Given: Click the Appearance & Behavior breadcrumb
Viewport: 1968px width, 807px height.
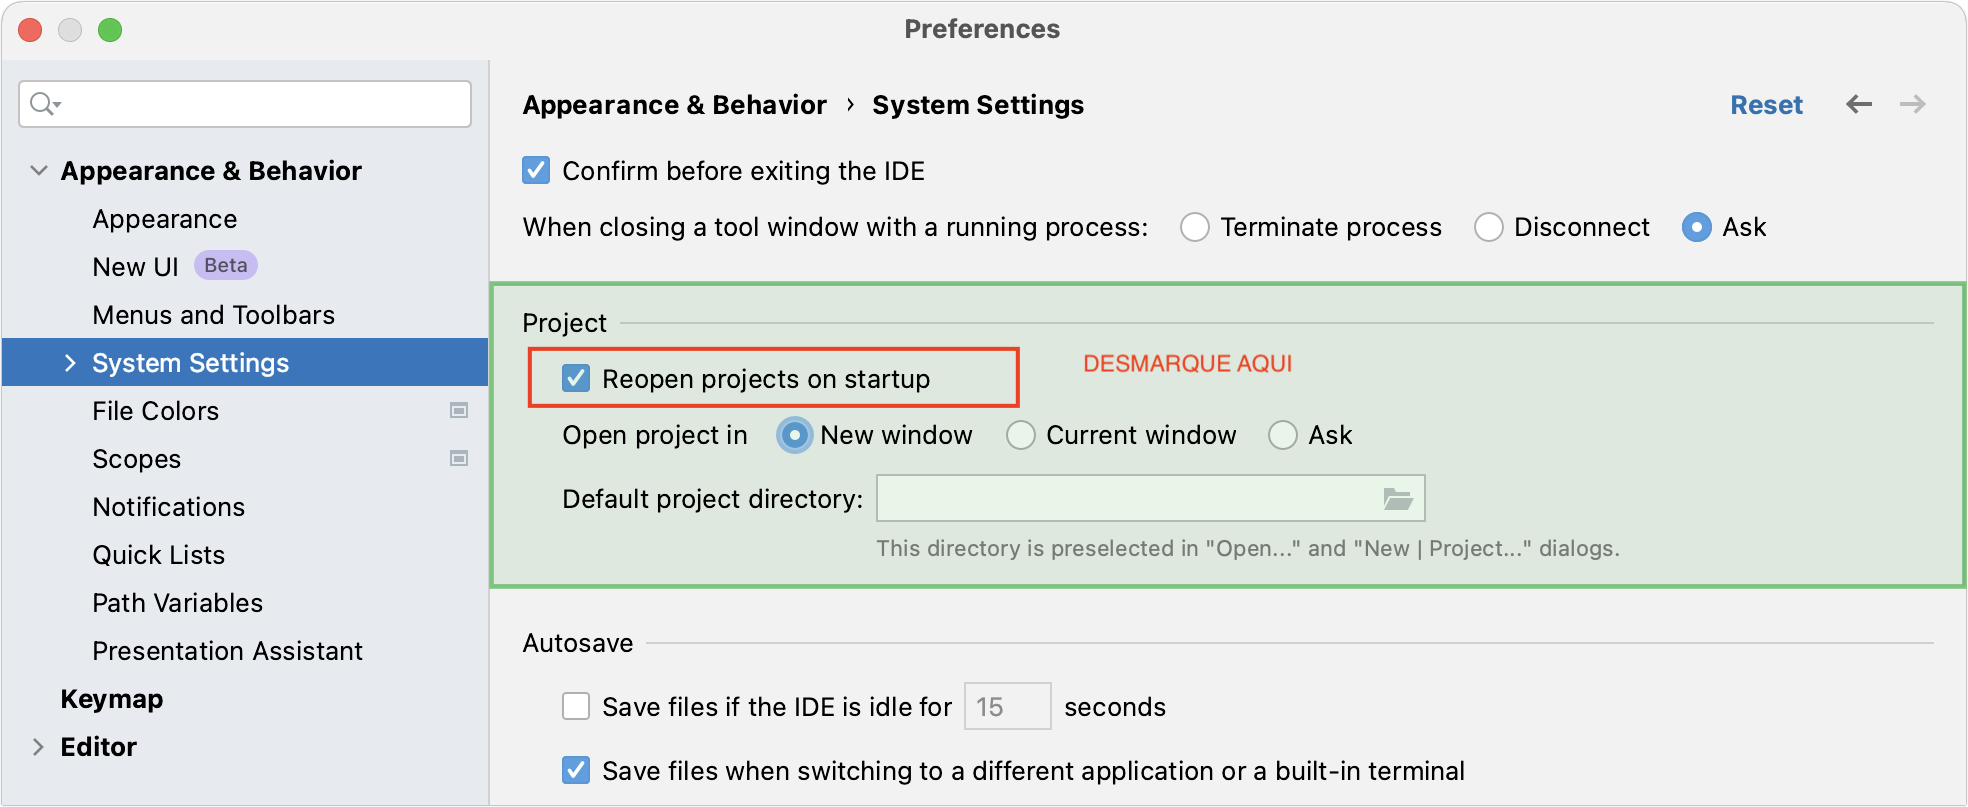Looking at the screenshot, I should [x=674, y=105].
